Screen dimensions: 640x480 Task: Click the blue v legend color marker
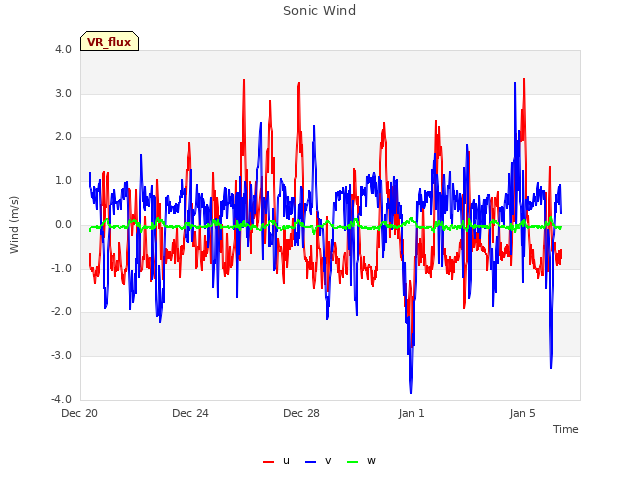(310, 462)
